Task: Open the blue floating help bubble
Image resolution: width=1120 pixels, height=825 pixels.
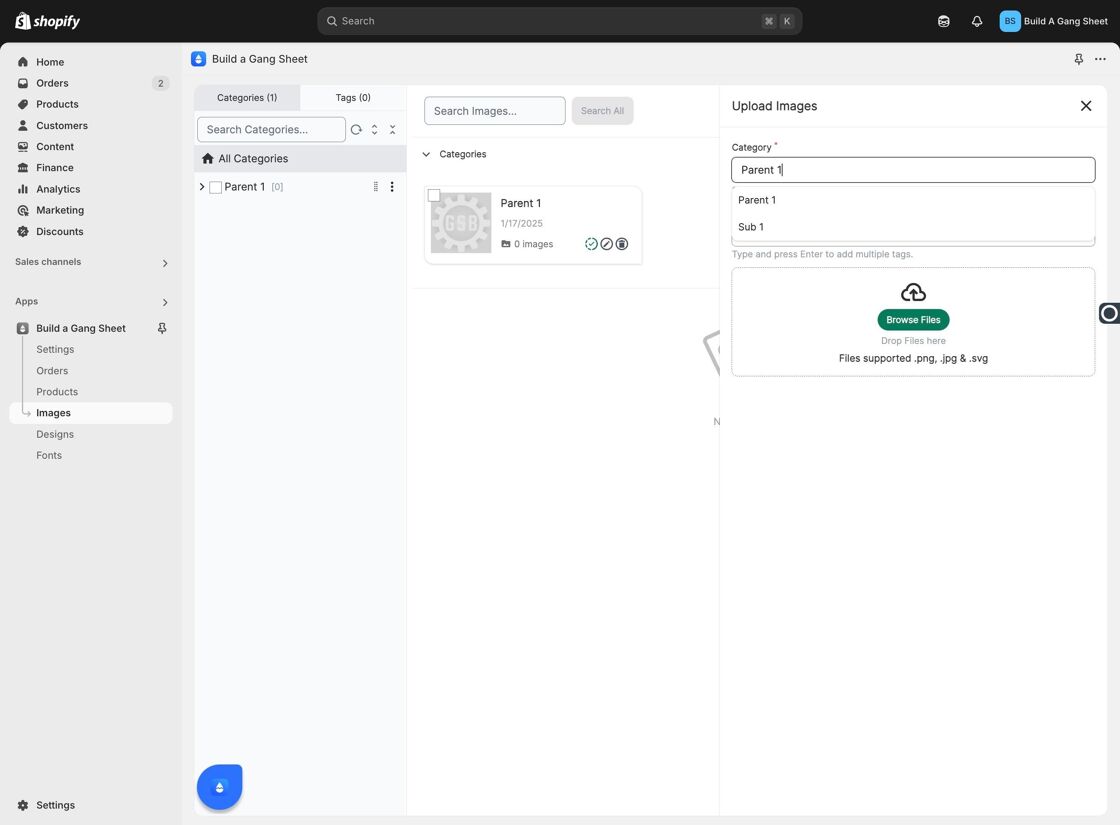Action: coord(219,786)
